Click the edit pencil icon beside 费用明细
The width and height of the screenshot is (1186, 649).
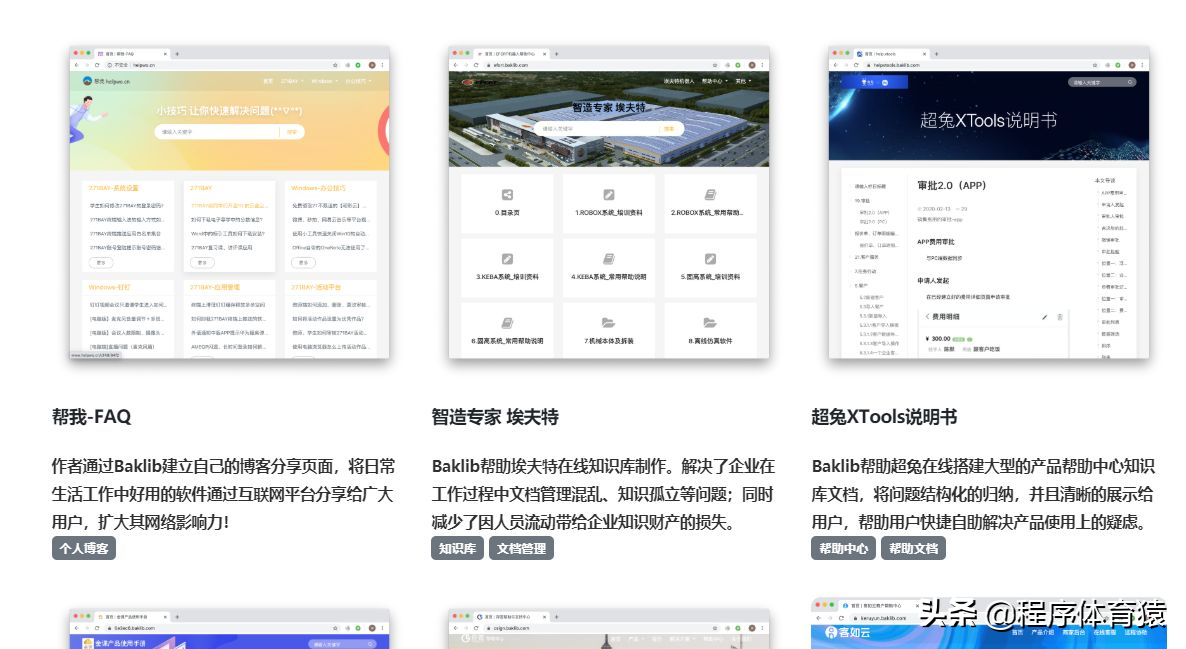[1045, 317]
